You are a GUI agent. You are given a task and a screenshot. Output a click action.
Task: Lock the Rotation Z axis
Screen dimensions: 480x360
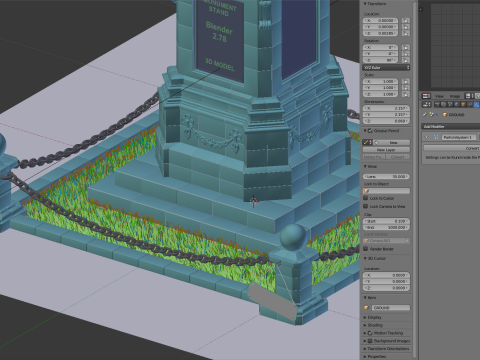(x=406, y=60)
